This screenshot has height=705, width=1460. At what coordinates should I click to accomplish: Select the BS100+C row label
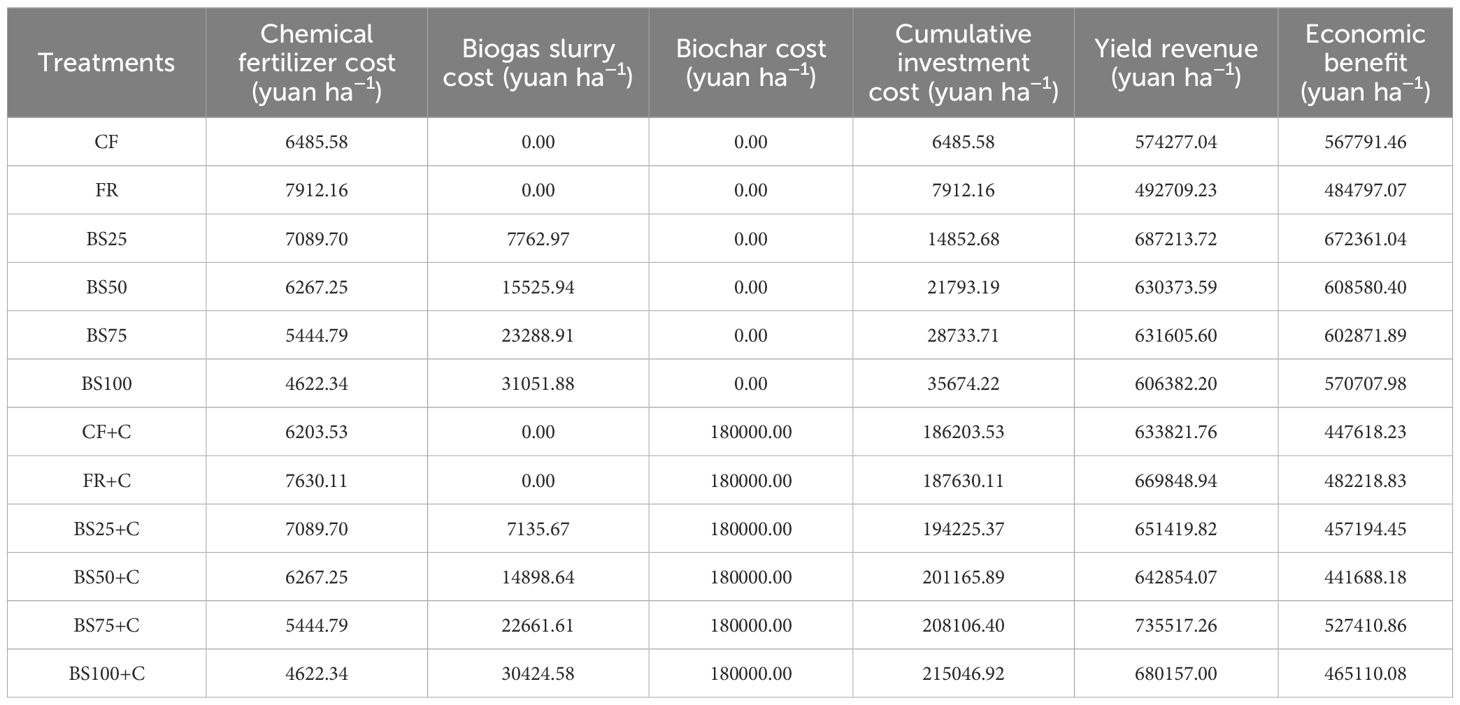pos(106,673)
